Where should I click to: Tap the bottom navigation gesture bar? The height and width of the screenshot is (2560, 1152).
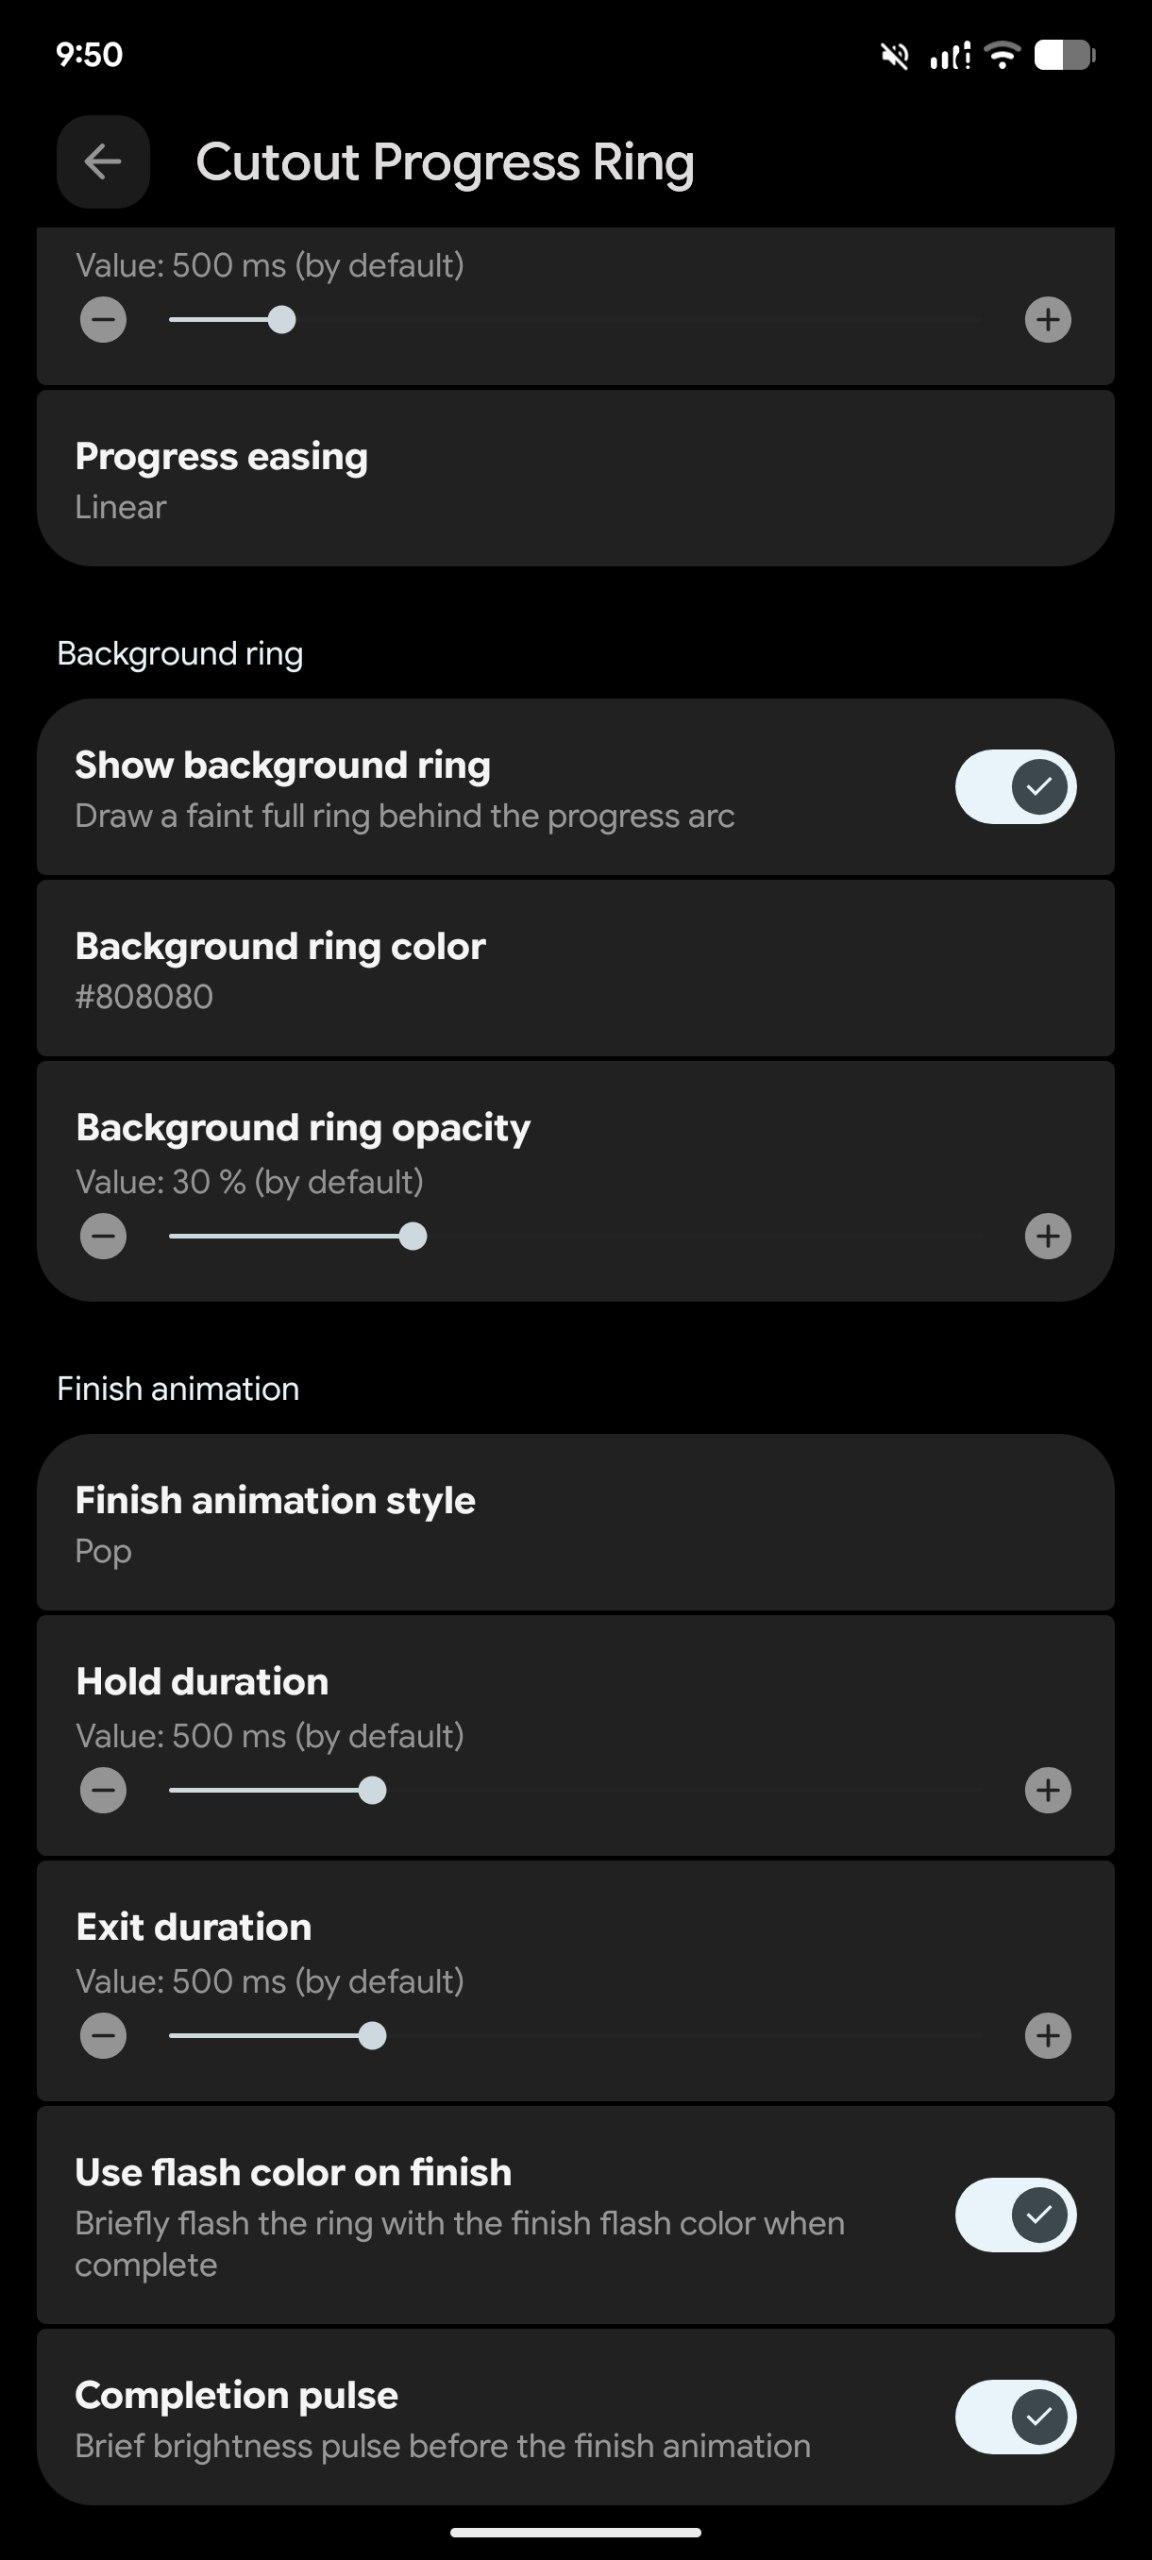click(x=575, y=2532)
